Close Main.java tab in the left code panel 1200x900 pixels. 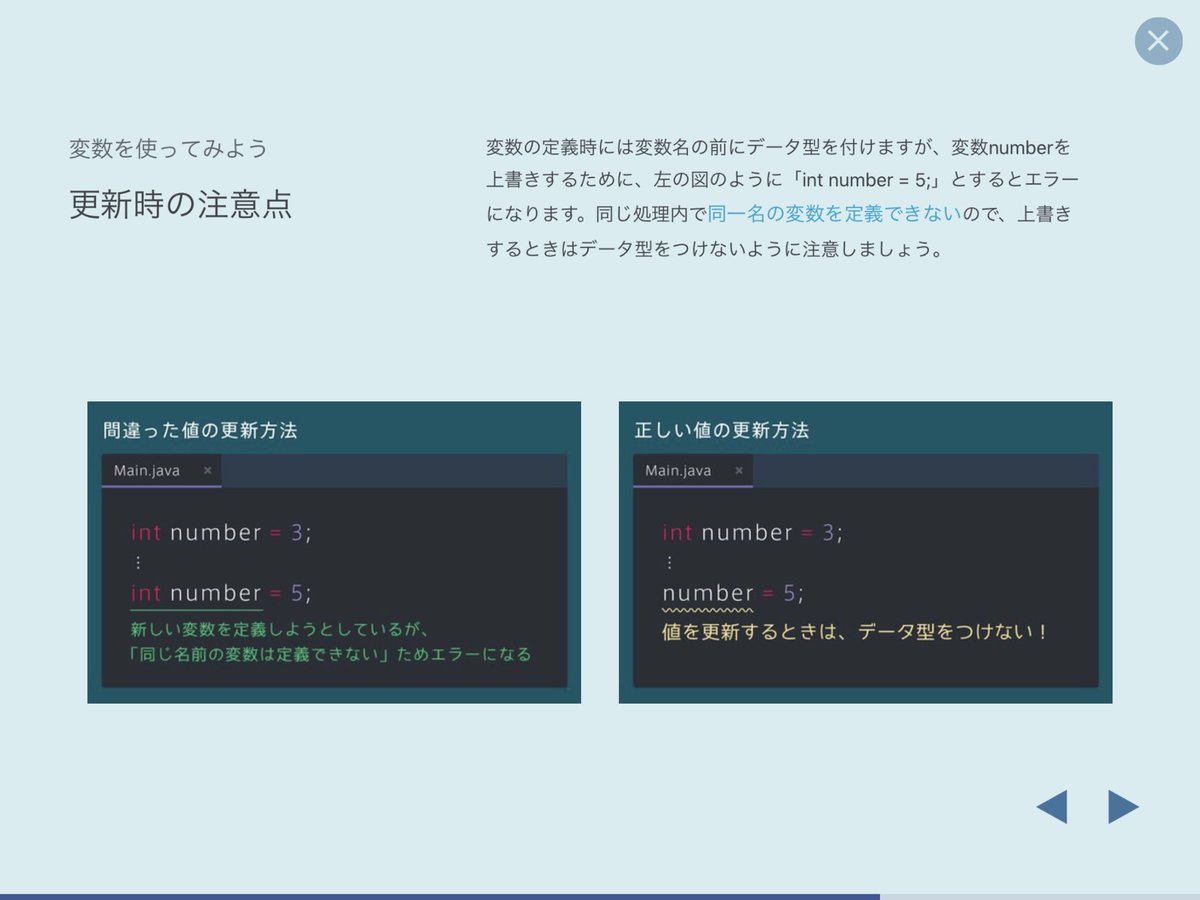click(207, 470)
